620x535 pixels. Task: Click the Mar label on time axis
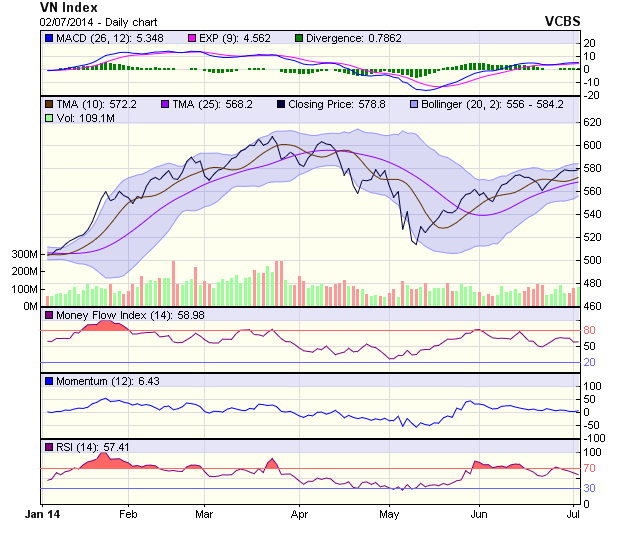[x=205, y=513]
